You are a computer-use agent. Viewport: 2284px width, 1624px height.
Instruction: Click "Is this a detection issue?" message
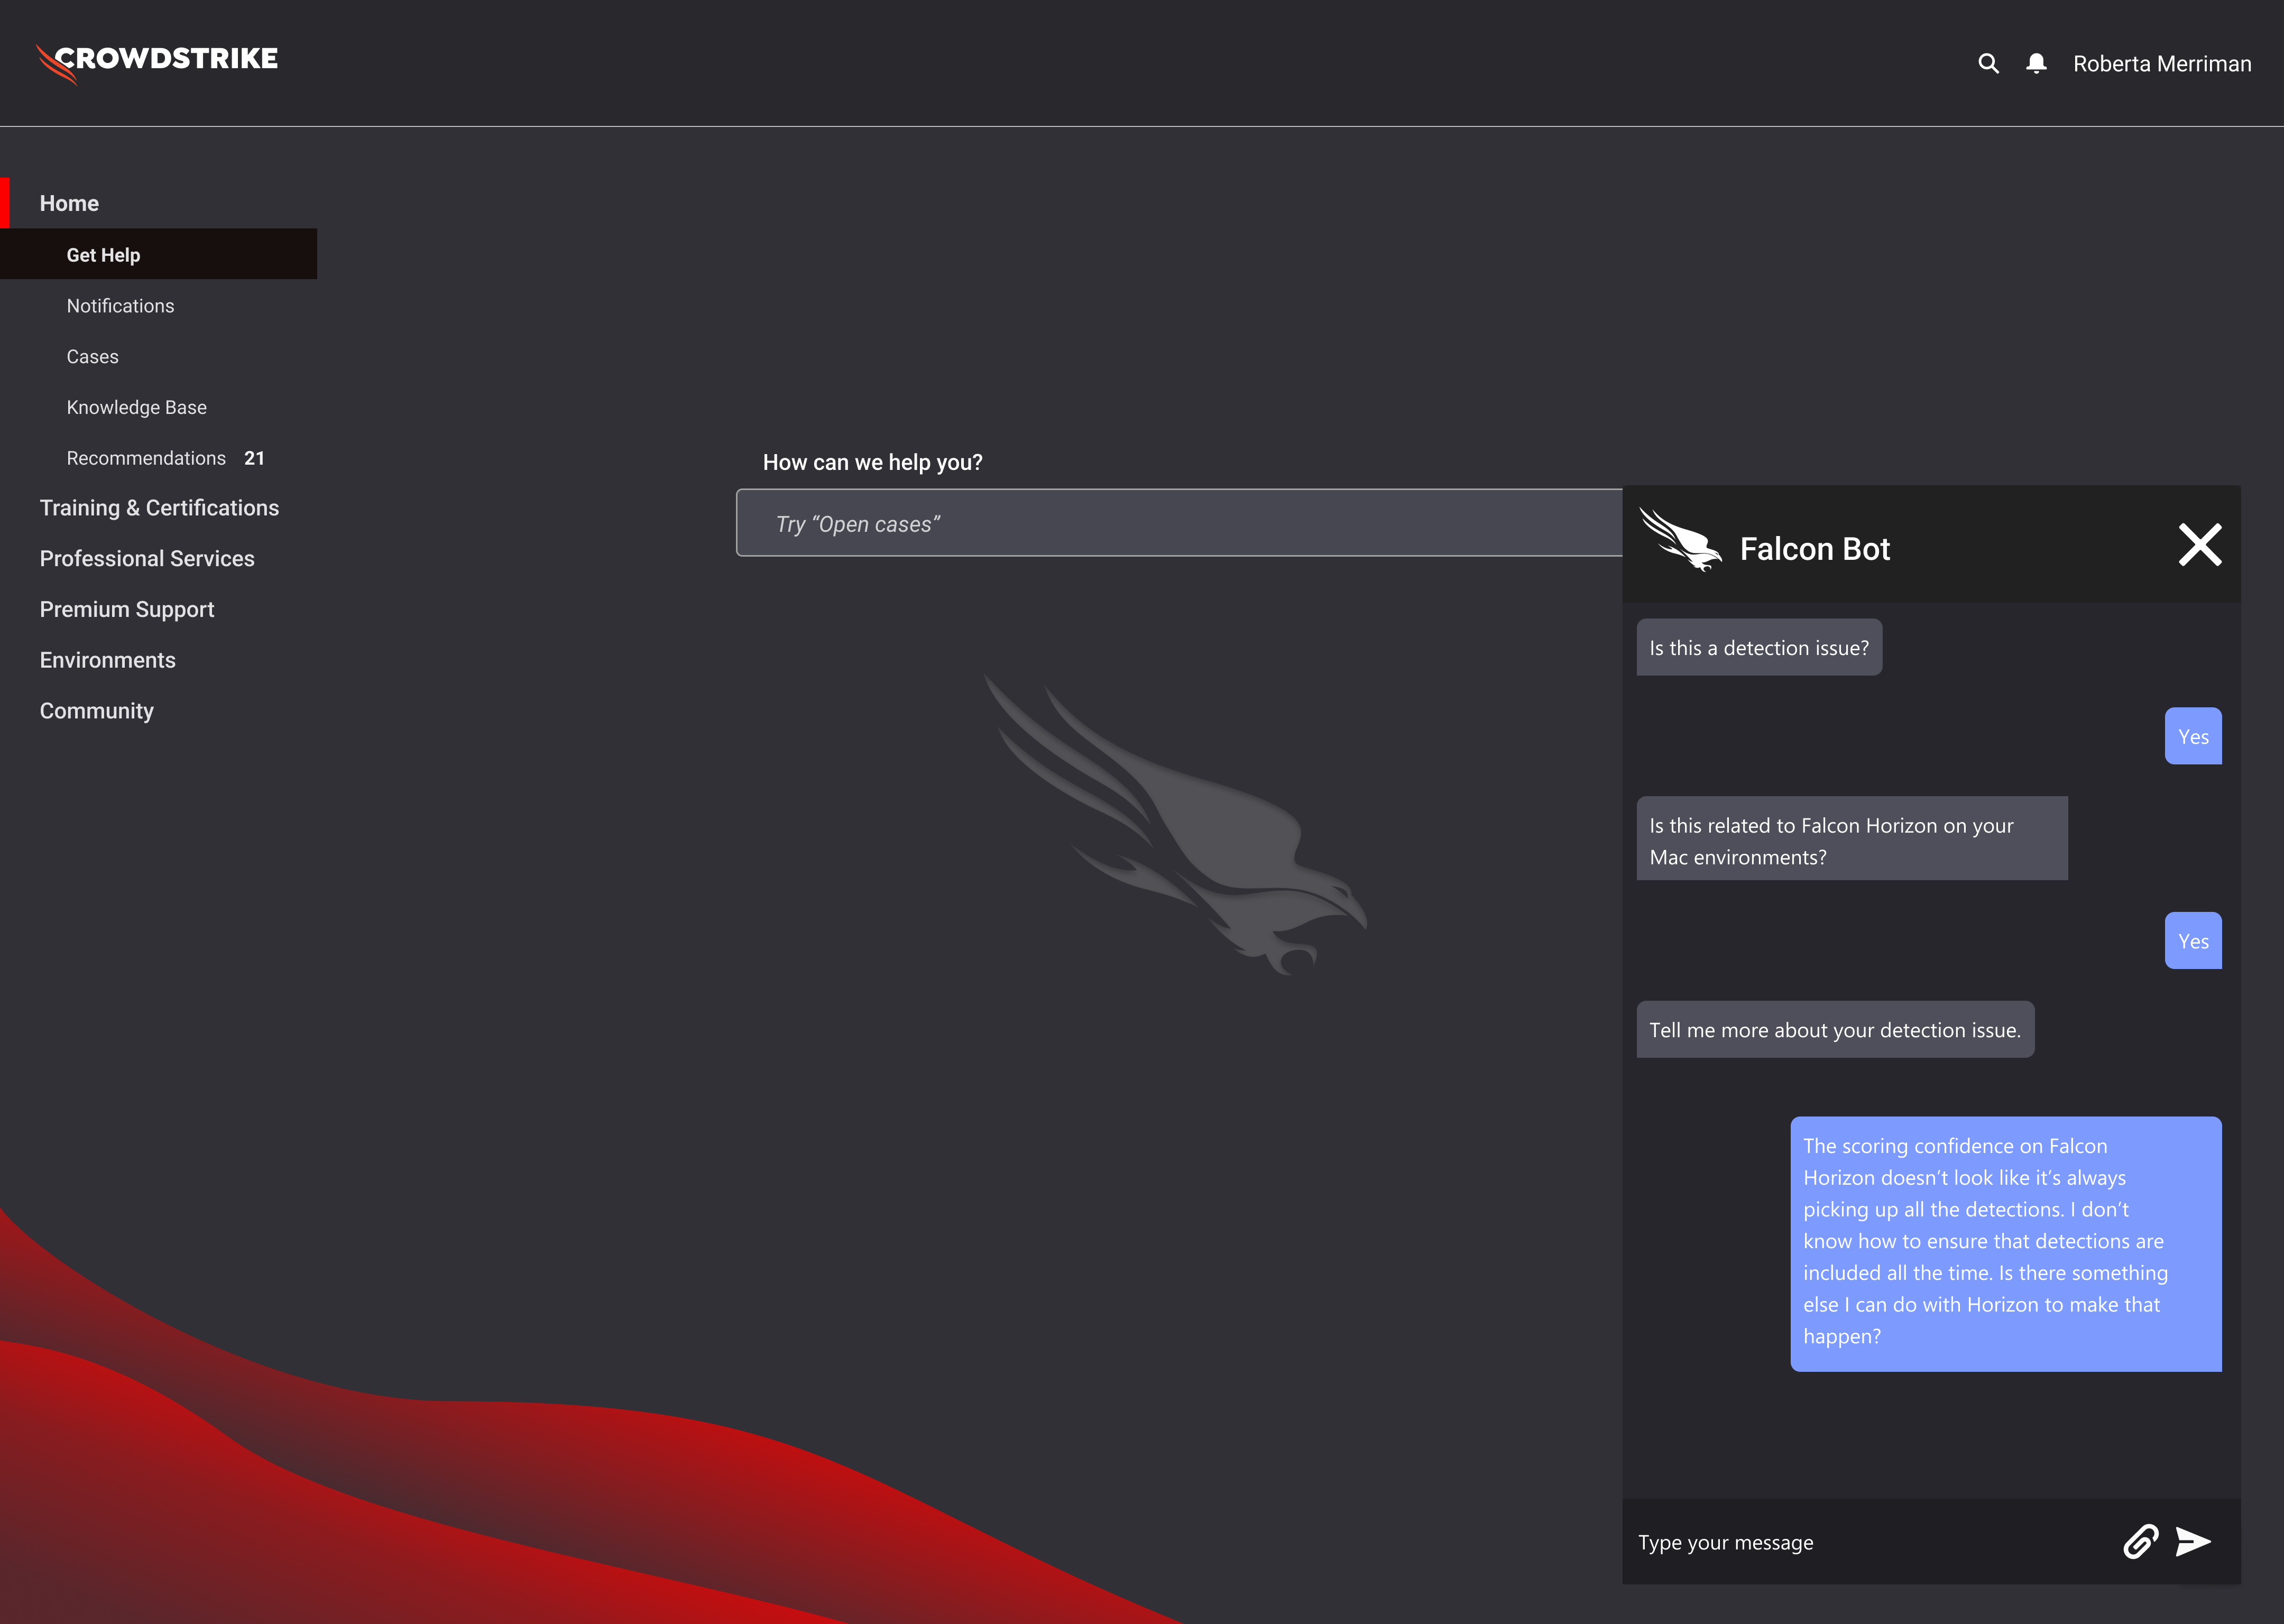coord(1759,648)
